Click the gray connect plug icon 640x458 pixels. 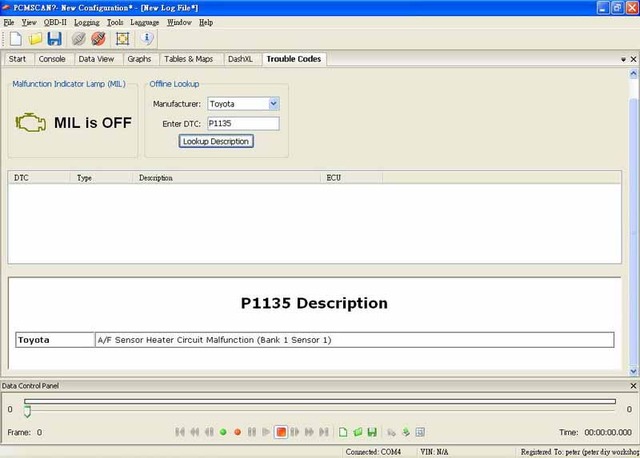coord(79,39)
